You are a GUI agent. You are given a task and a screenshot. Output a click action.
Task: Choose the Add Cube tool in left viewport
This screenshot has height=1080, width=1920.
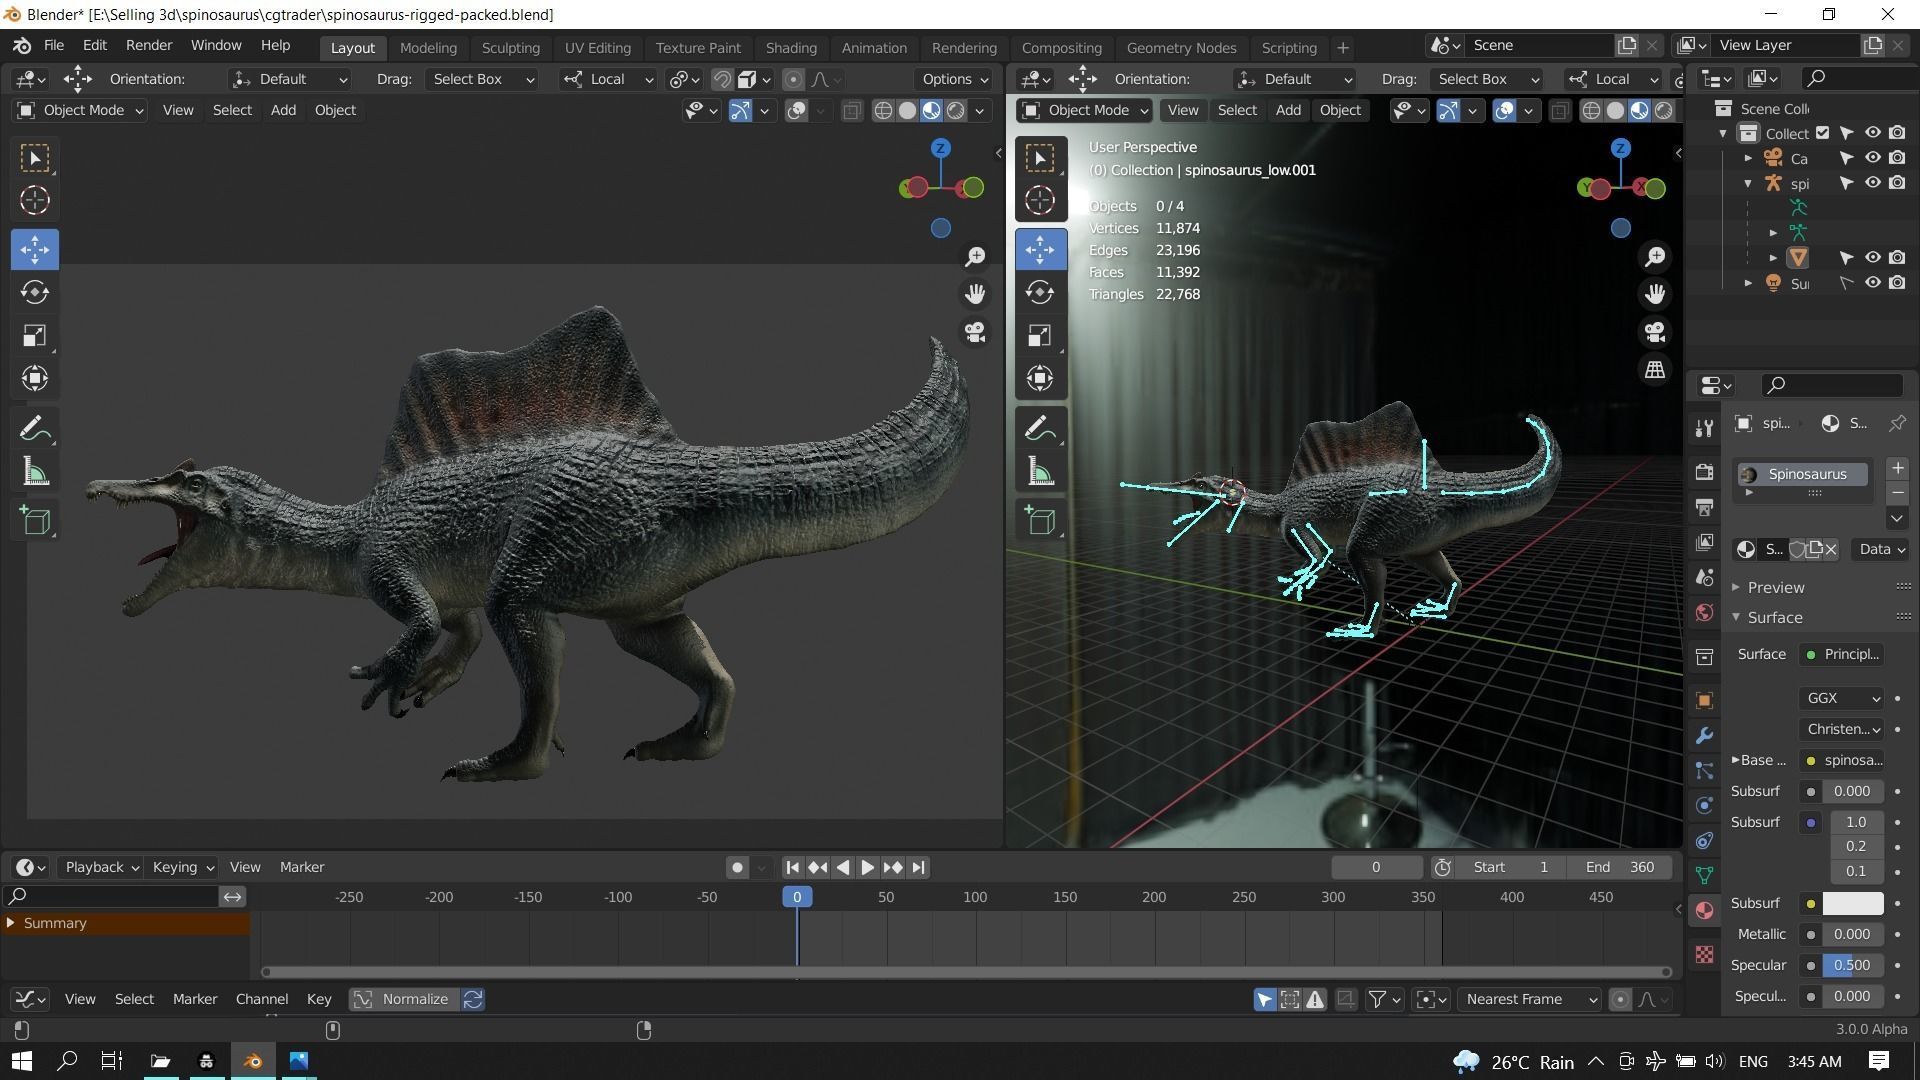pos(35,520)
